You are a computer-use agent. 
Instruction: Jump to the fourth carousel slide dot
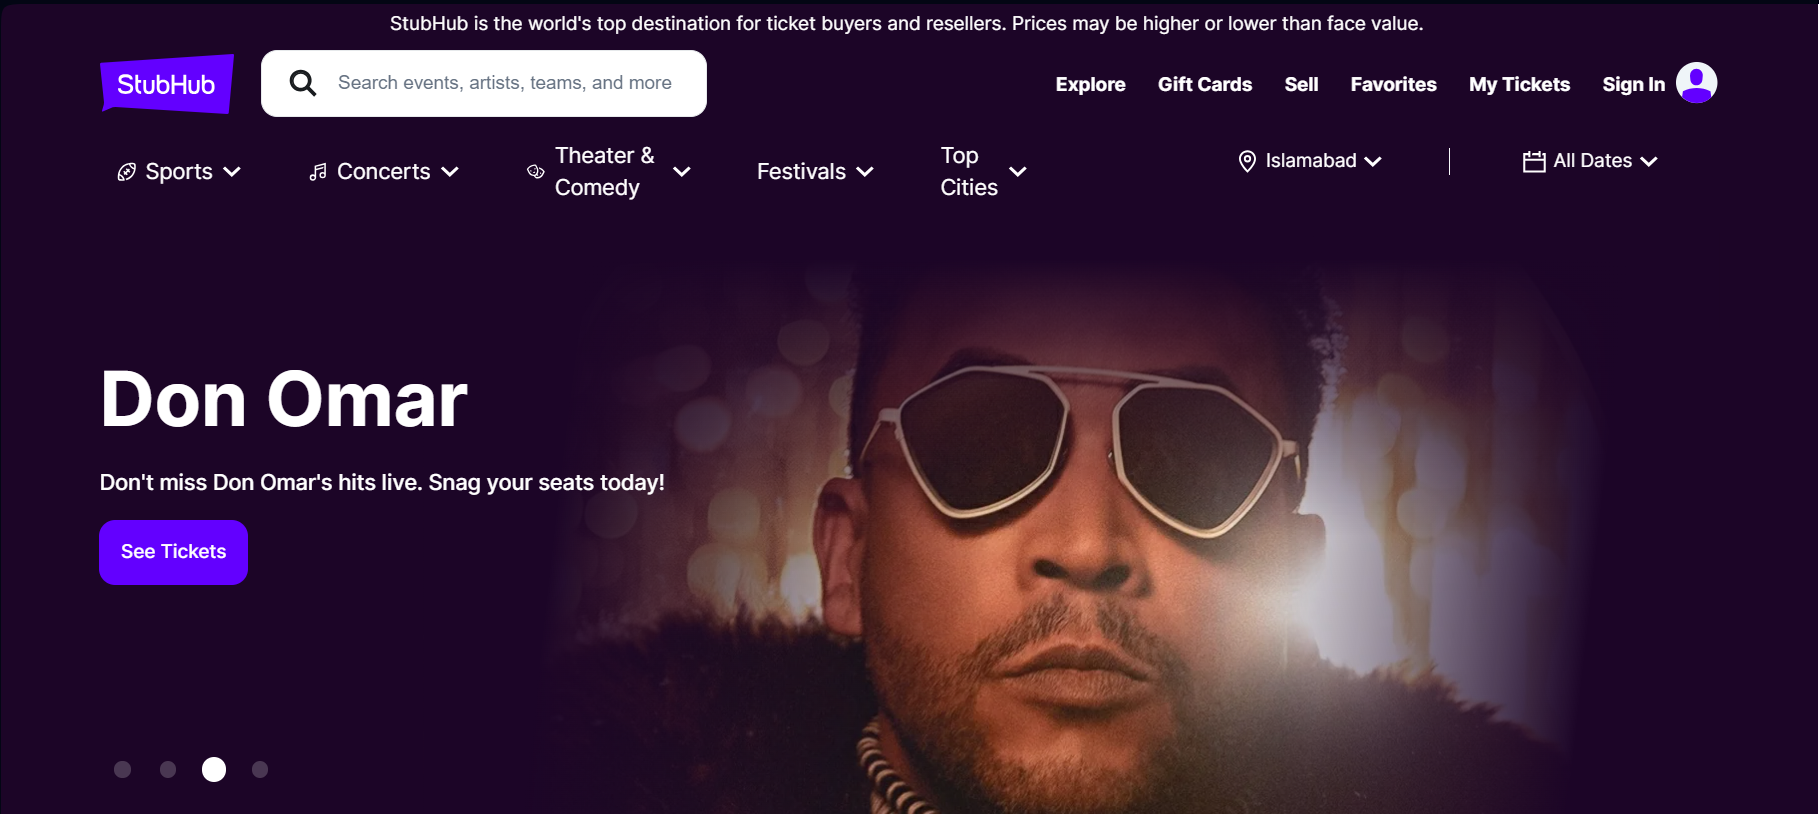tap(260, 769)
